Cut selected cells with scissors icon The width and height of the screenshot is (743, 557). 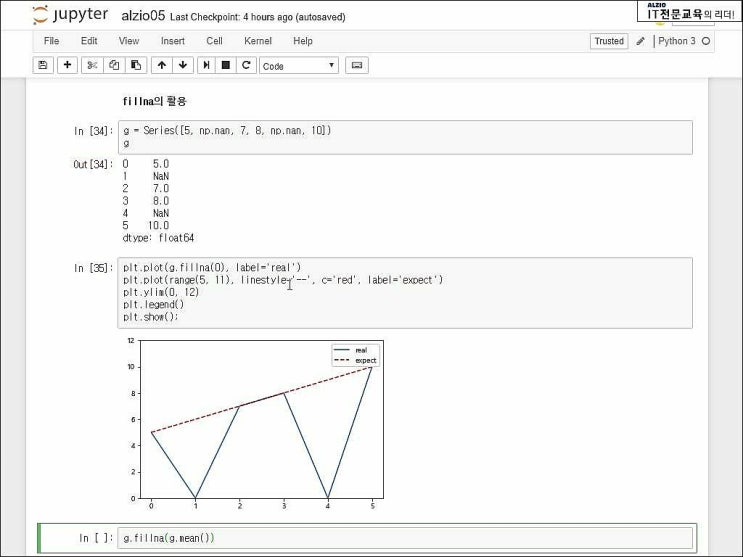click(92, 65)
